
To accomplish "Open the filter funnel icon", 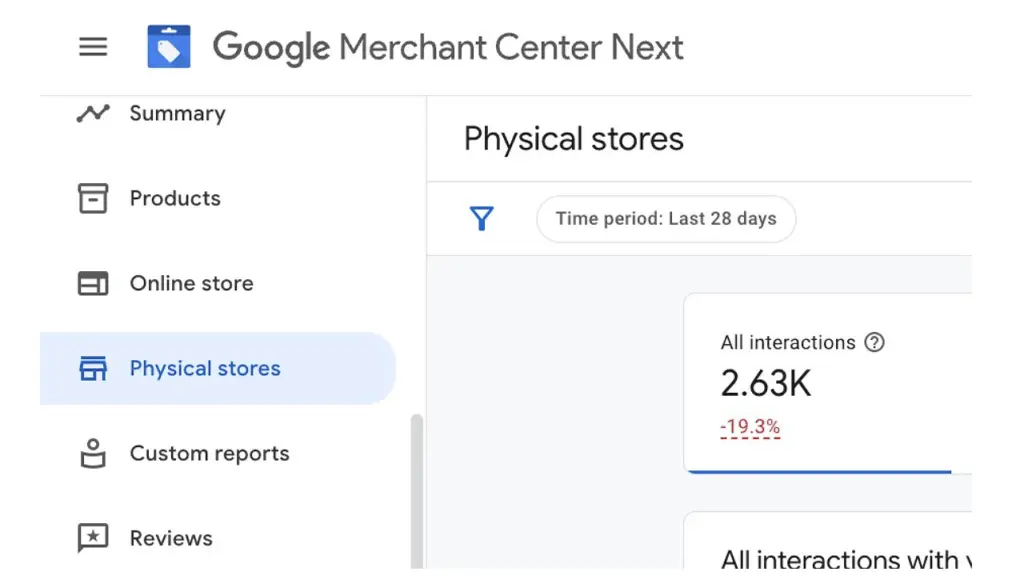I will pos(482,219).
